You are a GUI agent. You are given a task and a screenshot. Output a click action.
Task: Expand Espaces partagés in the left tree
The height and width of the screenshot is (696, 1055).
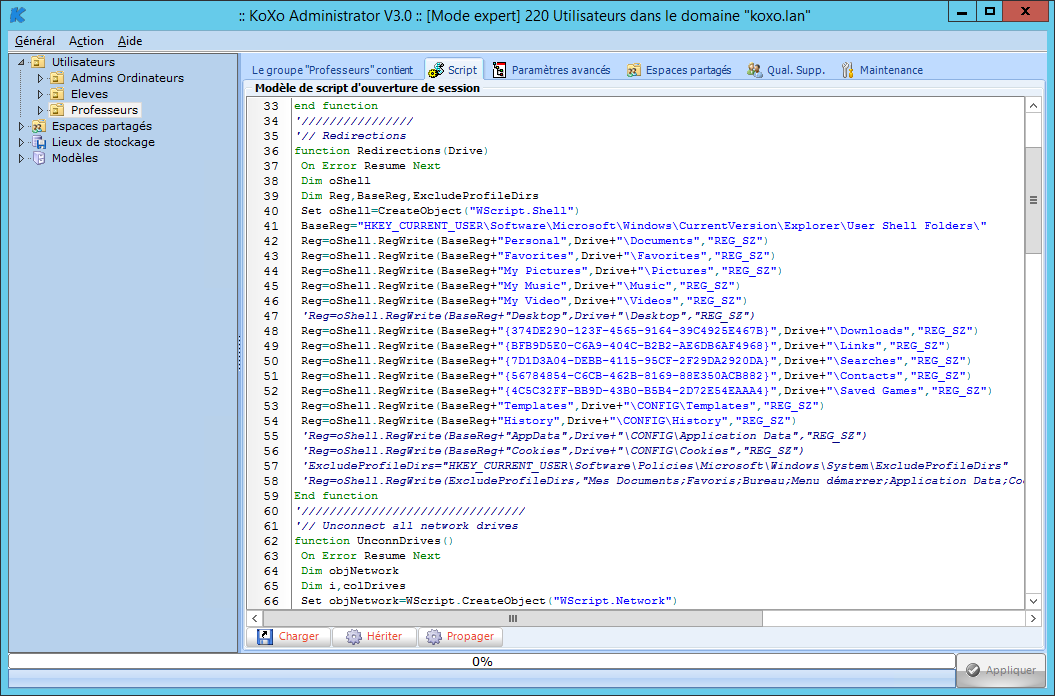tap(21, 126)
